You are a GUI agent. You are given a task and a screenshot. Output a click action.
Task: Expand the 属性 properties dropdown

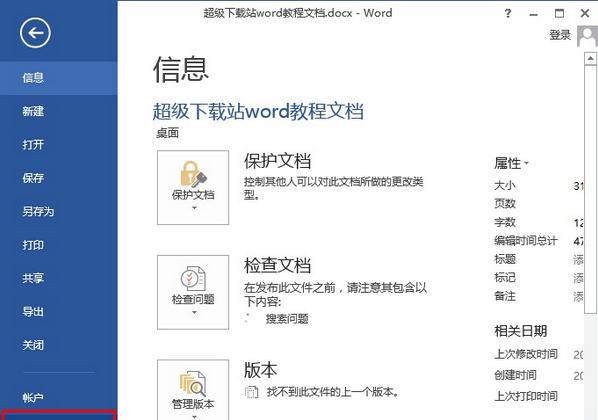[x=511, y=163]
